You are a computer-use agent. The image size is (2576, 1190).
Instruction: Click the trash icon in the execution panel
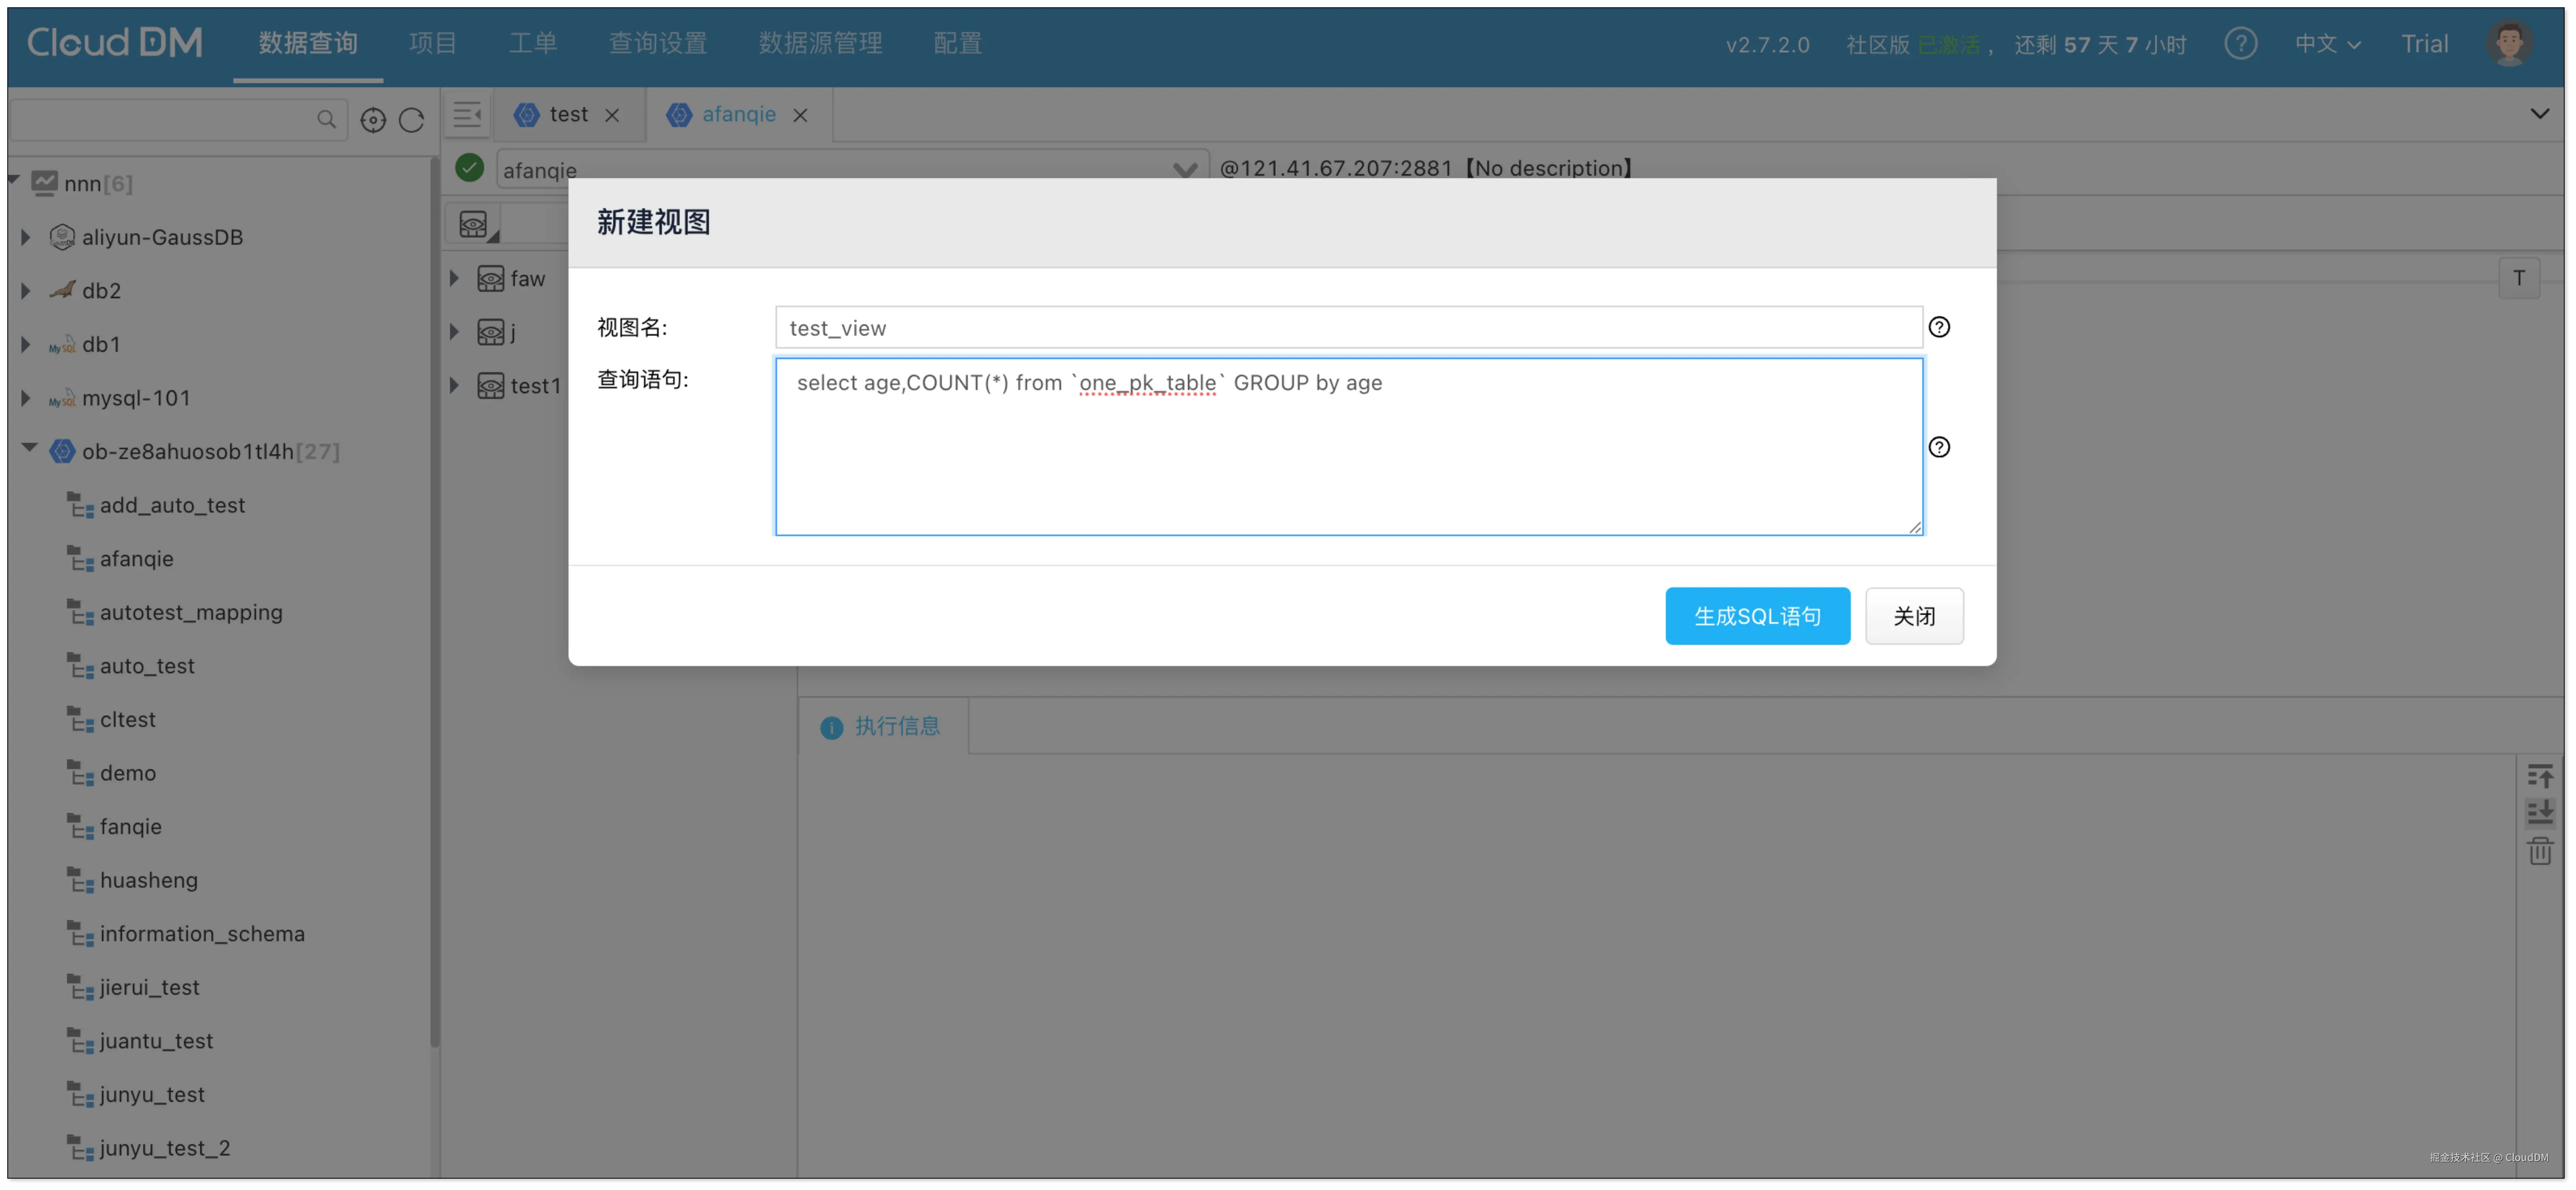[x=2540, y=852]
